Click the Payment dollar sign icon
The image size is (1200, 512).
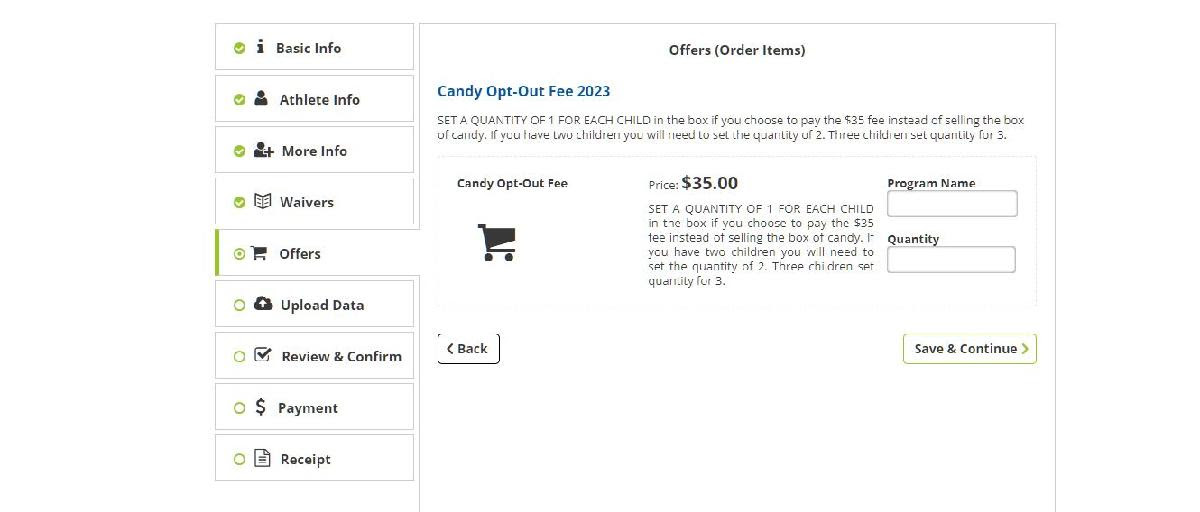261,407
